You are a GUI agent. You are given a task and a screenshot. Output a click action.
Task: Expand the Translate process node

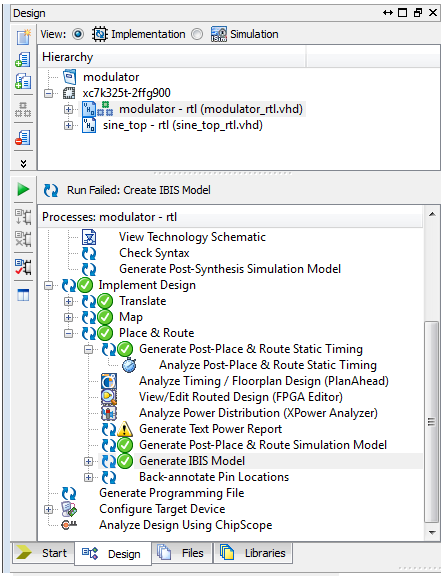point(68,302)
